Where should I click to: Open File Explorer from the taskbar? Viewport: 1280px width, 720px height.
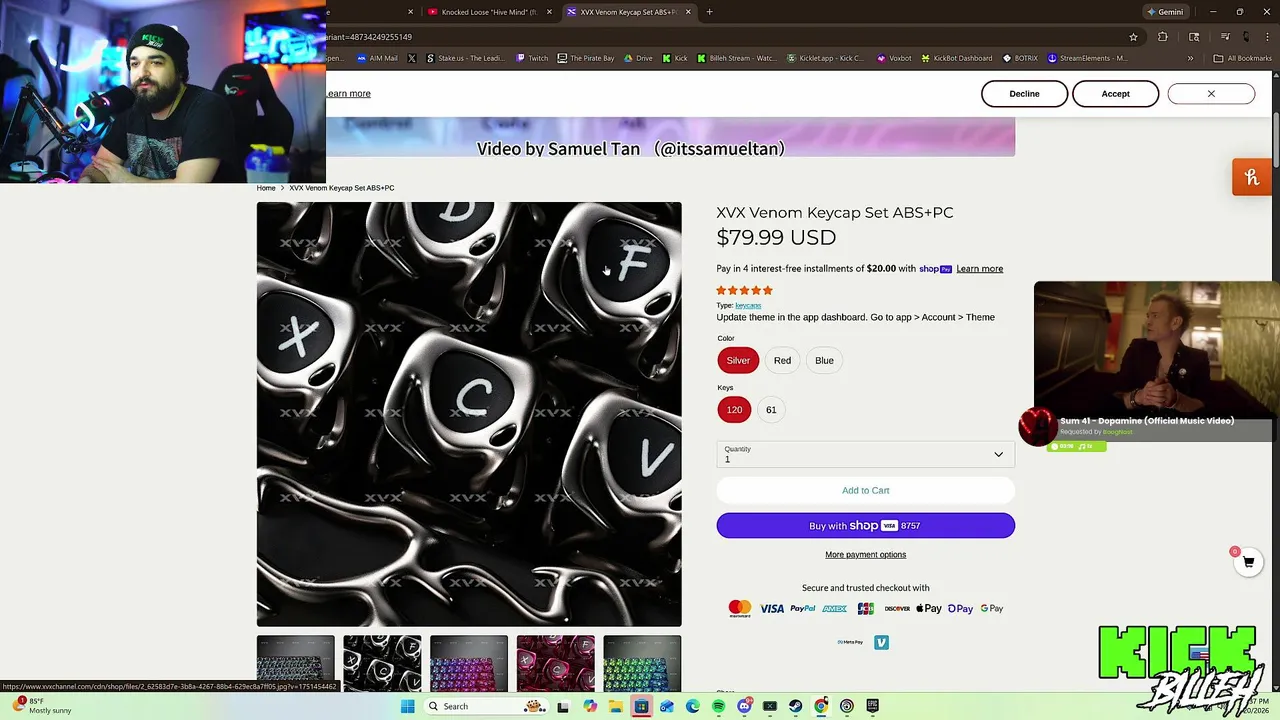(x=615, y=706)
